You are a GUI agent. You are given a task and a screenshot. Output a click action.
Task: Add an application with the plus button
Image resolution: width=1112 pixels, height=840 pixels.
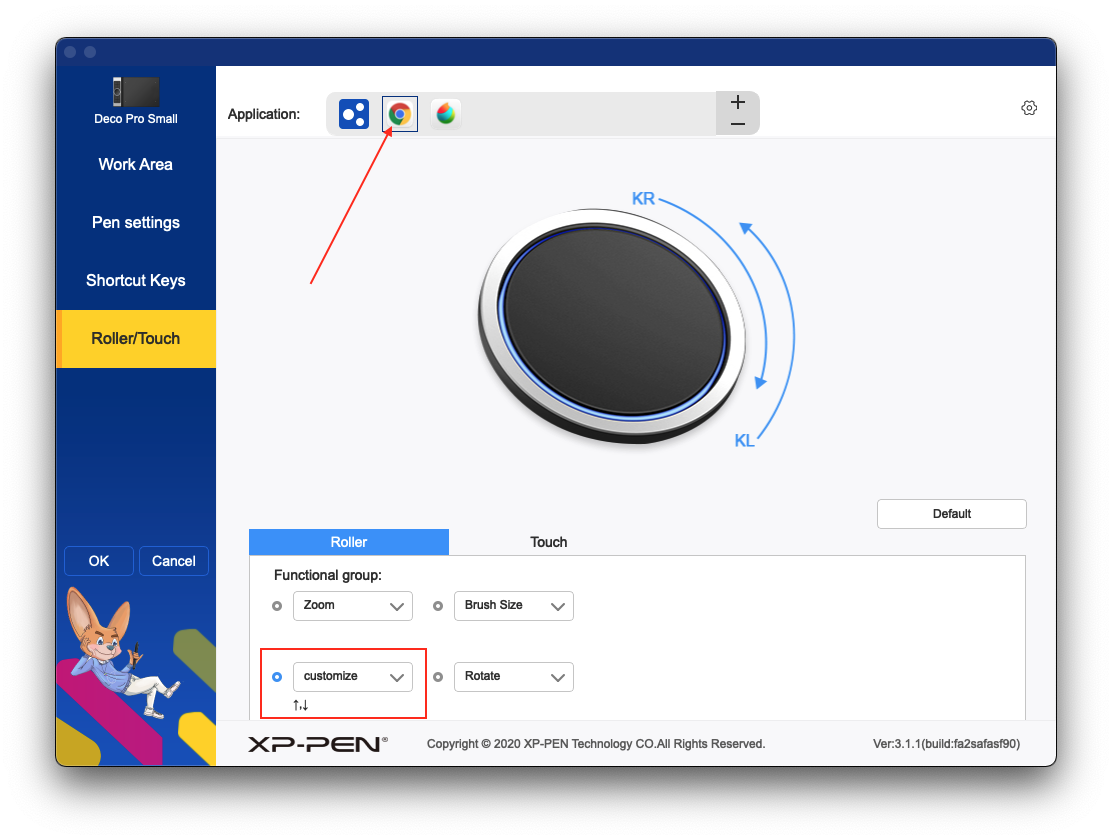[x=738, y=102]
